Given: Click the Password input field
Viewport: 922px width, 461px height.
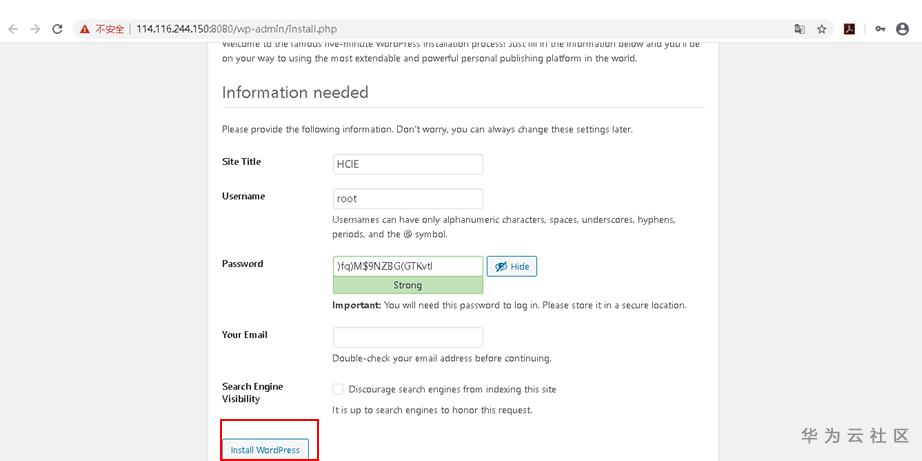Looking at the screenshot, I should pyautogui.click(x=407, y=266).
